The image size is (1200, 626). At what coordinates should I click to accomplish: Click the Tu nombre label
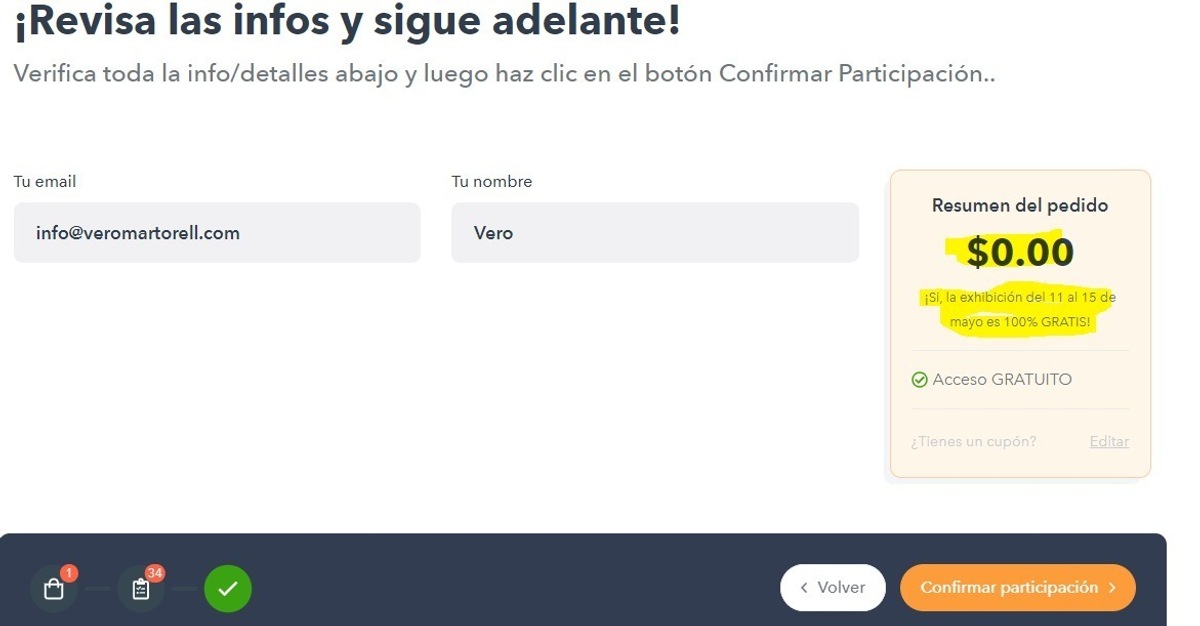point(492,182)
